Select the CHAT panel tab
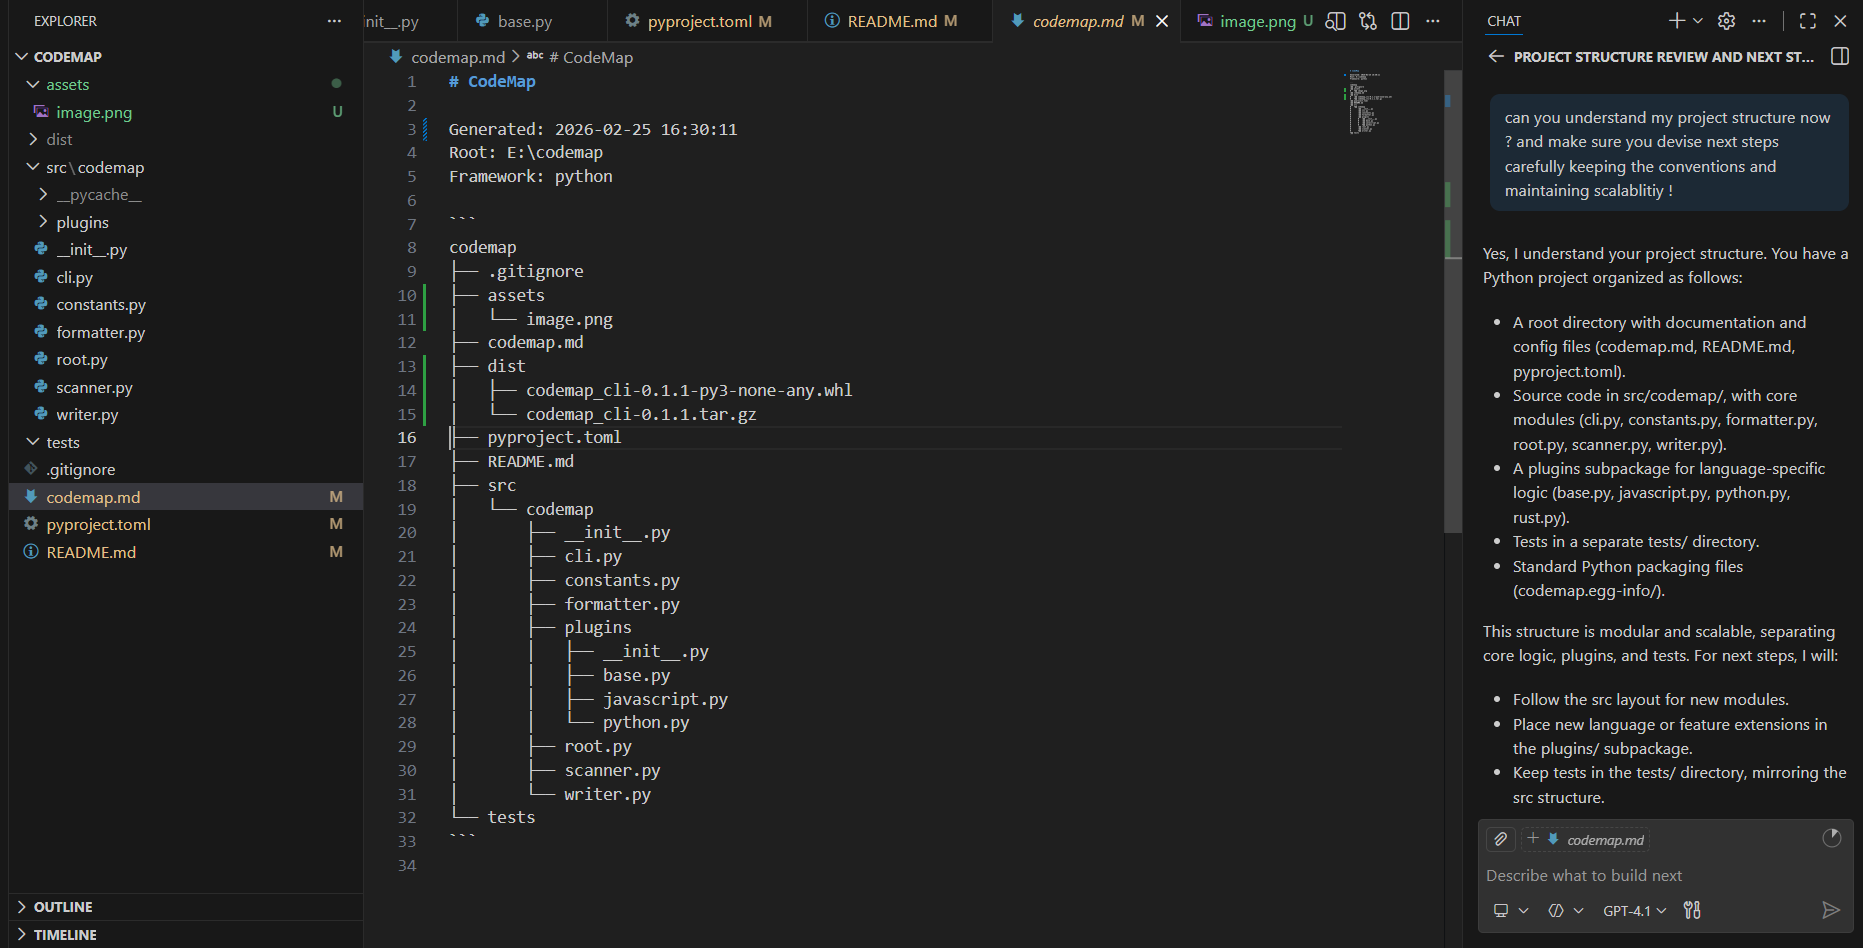This screenshot has width=1863, height=948. pos(1503,21)
